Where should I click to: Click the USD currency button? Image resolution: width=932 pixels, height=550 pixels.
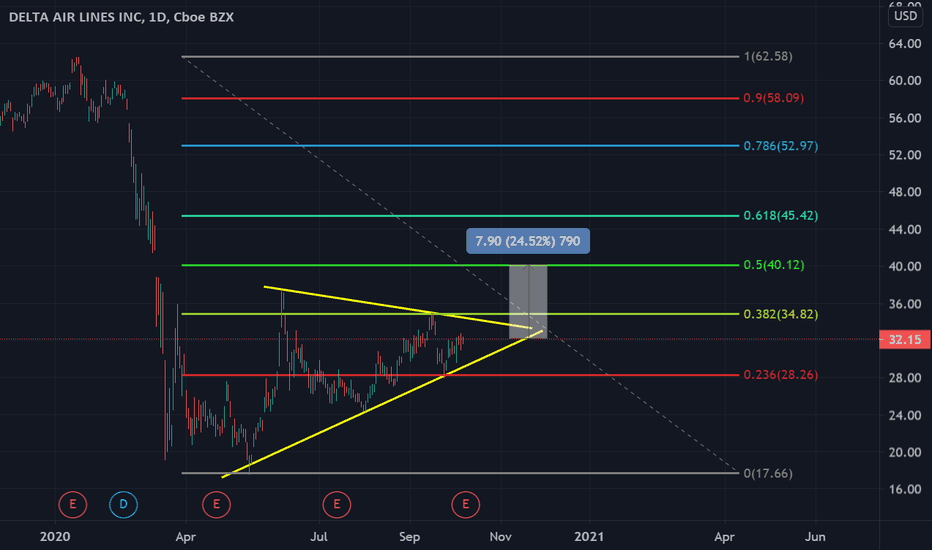coord(906,16)
